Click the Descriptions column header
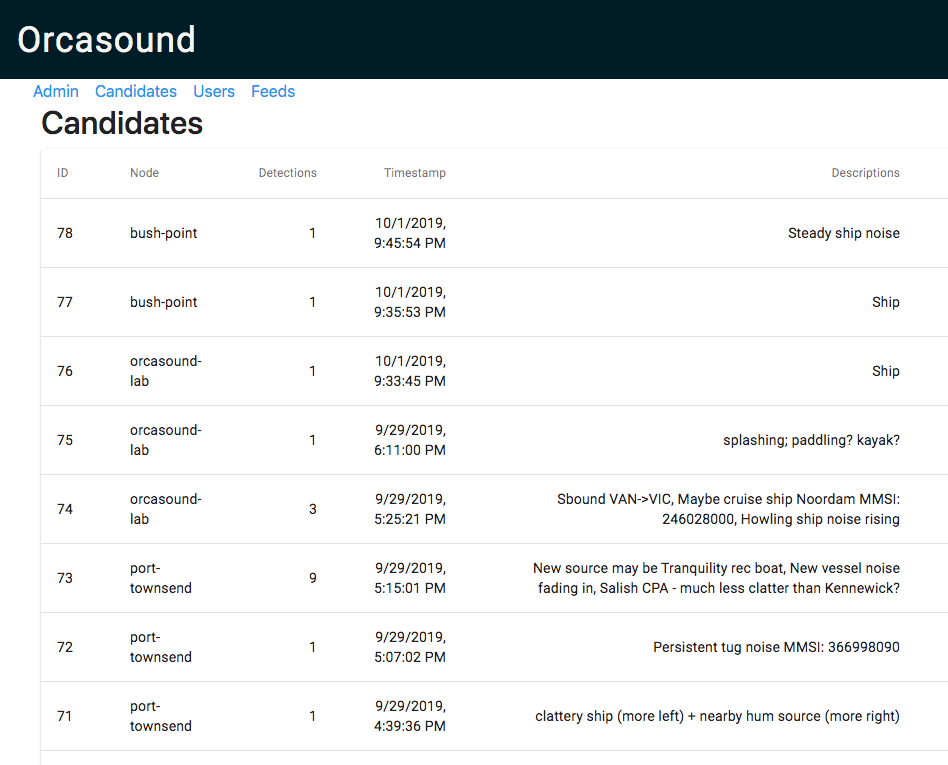 pos(865,173)
